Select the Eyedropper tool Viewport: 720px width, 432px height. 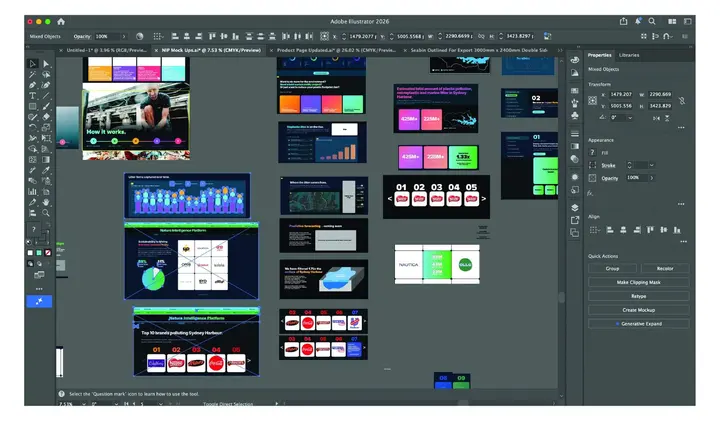[46, 170]
